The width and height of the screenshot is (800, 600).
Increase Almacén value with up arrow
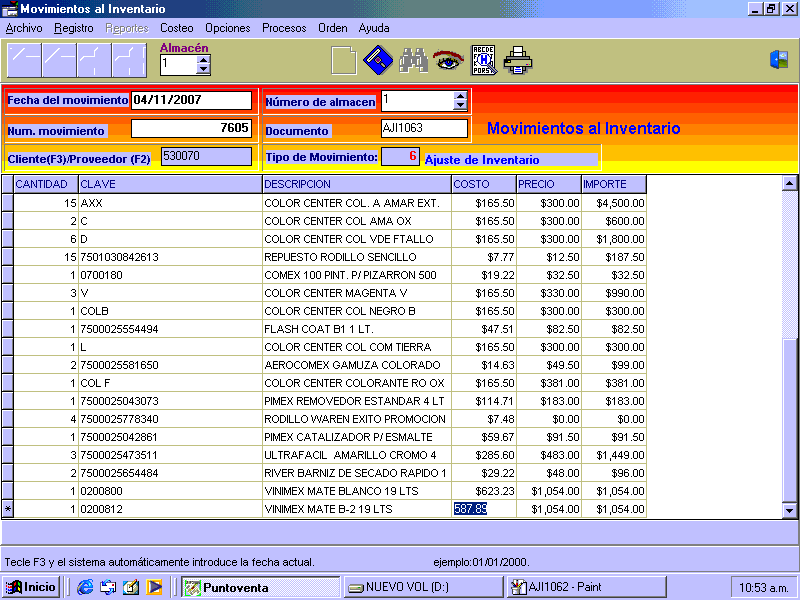204,59
